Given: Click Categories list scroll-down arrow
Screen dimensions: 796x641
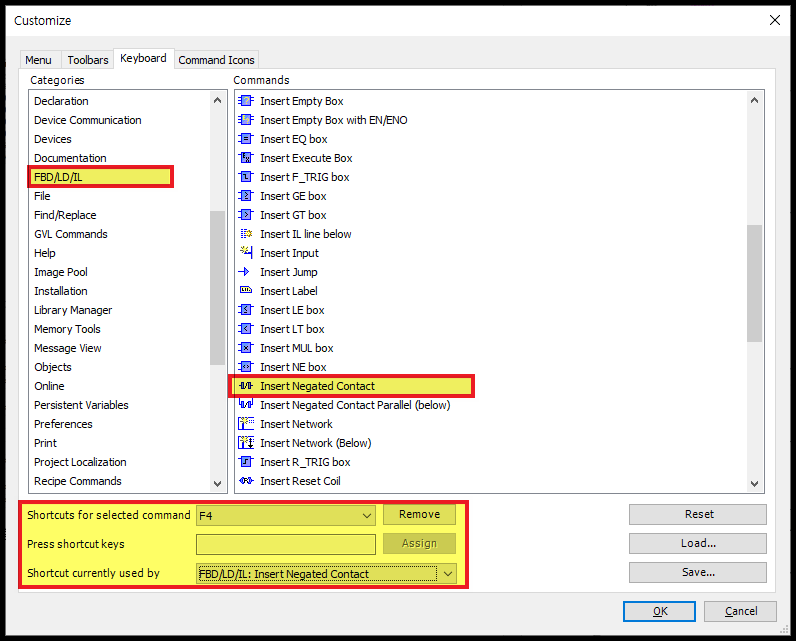Looking at the screenshot, I should point(217,483).
